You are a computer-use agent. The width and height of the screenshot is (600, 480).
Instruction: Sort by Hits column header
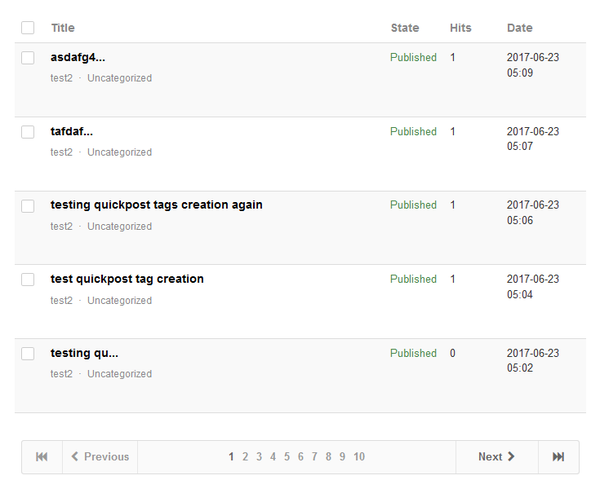[x=460, y=28]
